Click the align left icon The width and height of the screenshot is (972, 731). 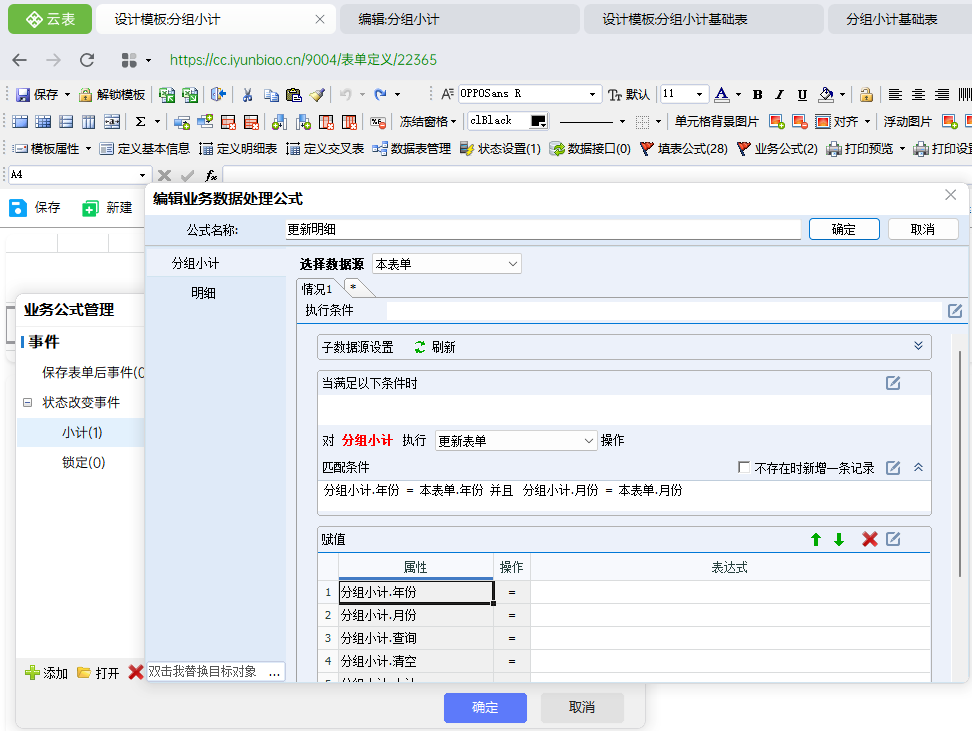[x=895, y=94]
